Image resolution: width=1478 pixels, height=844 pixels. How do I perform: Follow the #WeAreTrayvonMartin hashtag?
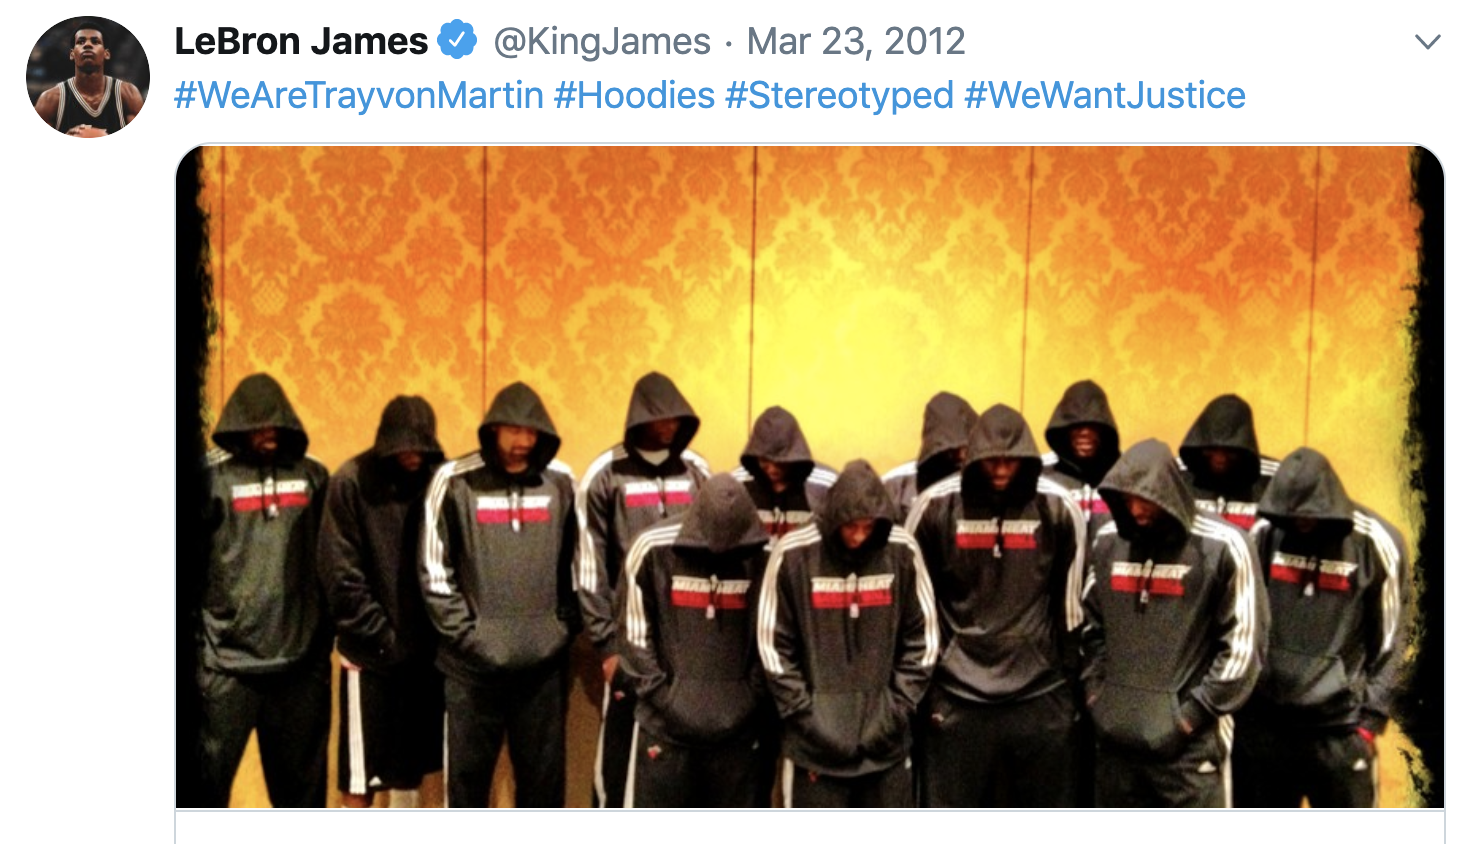pos(359,95)
